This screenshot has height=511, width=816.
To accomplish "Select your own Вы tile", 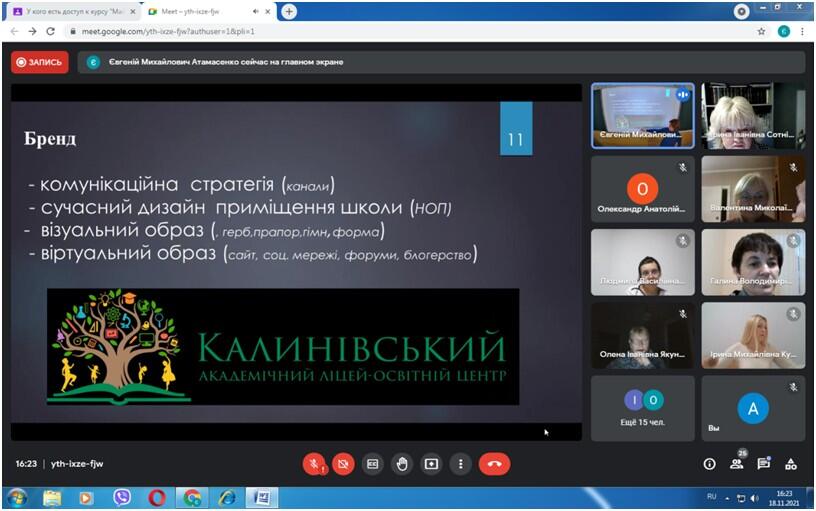I will [x=753, y=408].
